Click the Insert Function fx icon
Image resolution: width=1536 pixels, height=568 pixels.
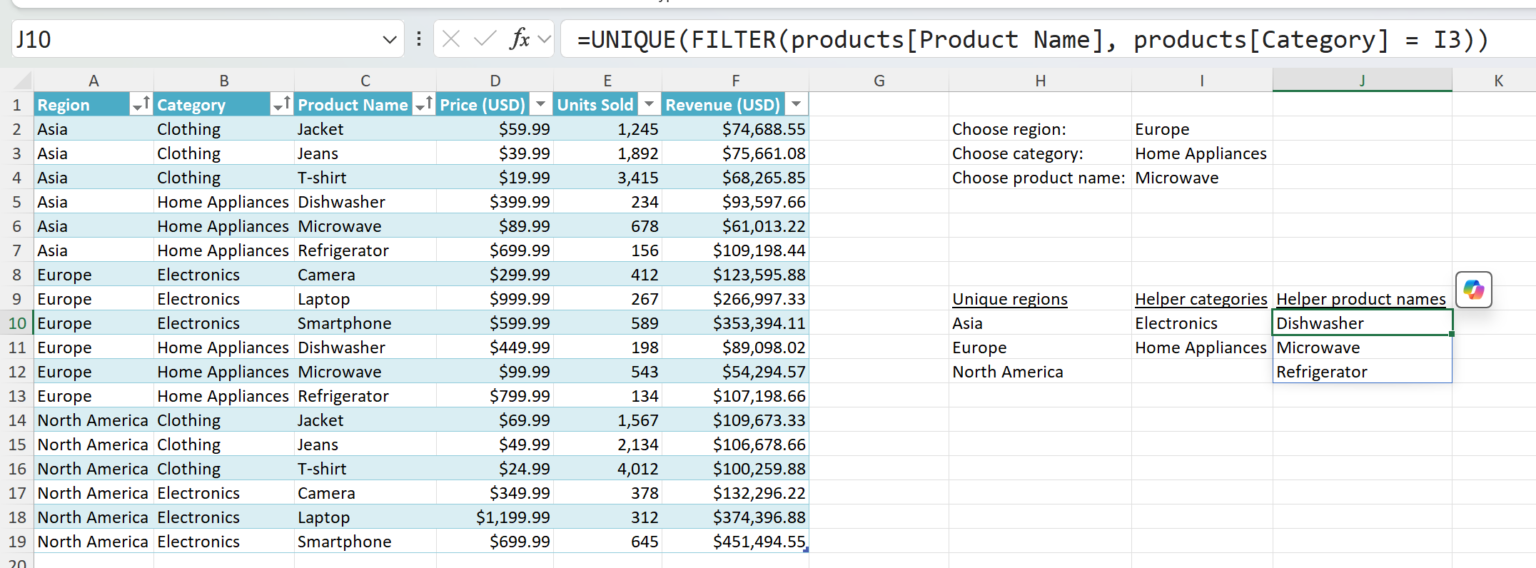(x=519, y=40)
